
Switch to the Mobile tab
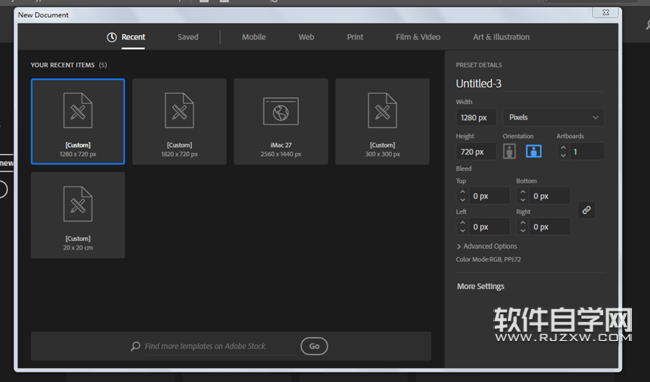(x=254, y=37)
